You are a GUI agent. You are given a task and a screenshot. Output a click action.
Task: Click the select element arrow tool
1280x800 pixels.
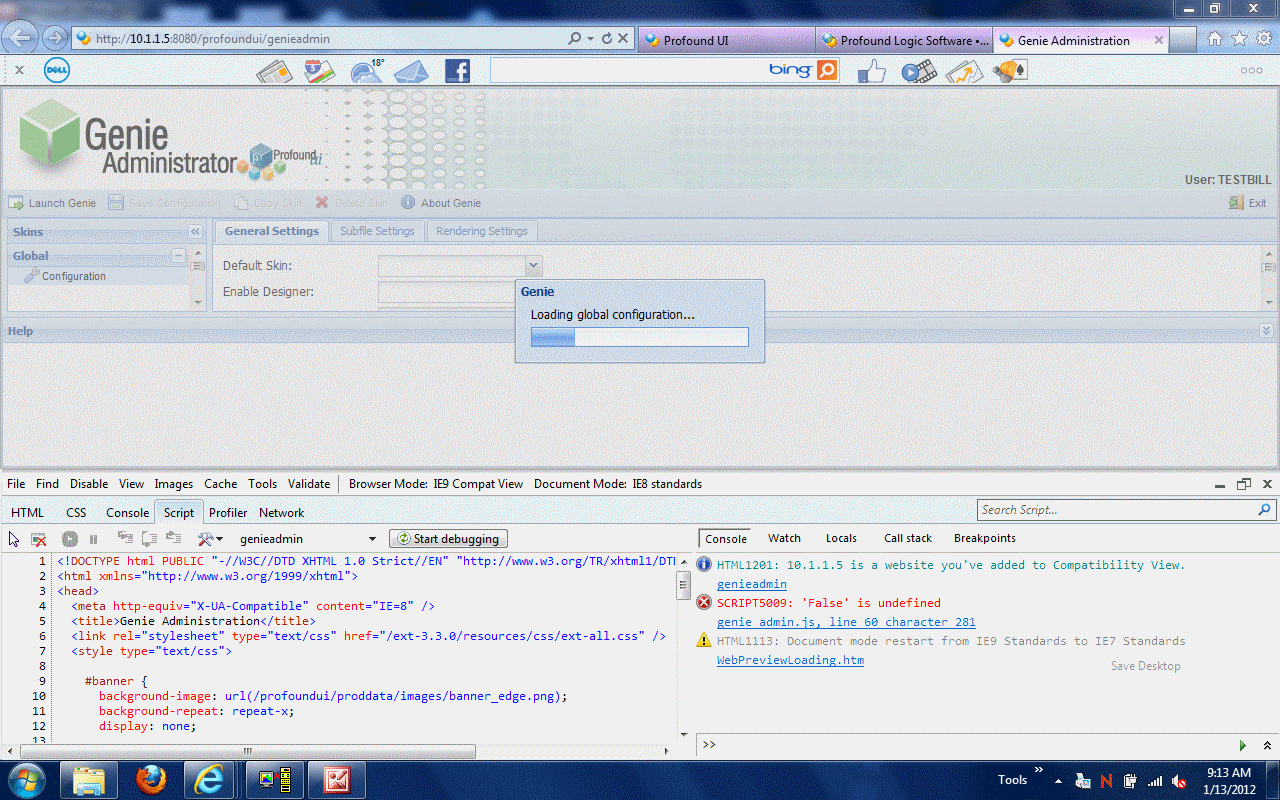click(14, 538)
